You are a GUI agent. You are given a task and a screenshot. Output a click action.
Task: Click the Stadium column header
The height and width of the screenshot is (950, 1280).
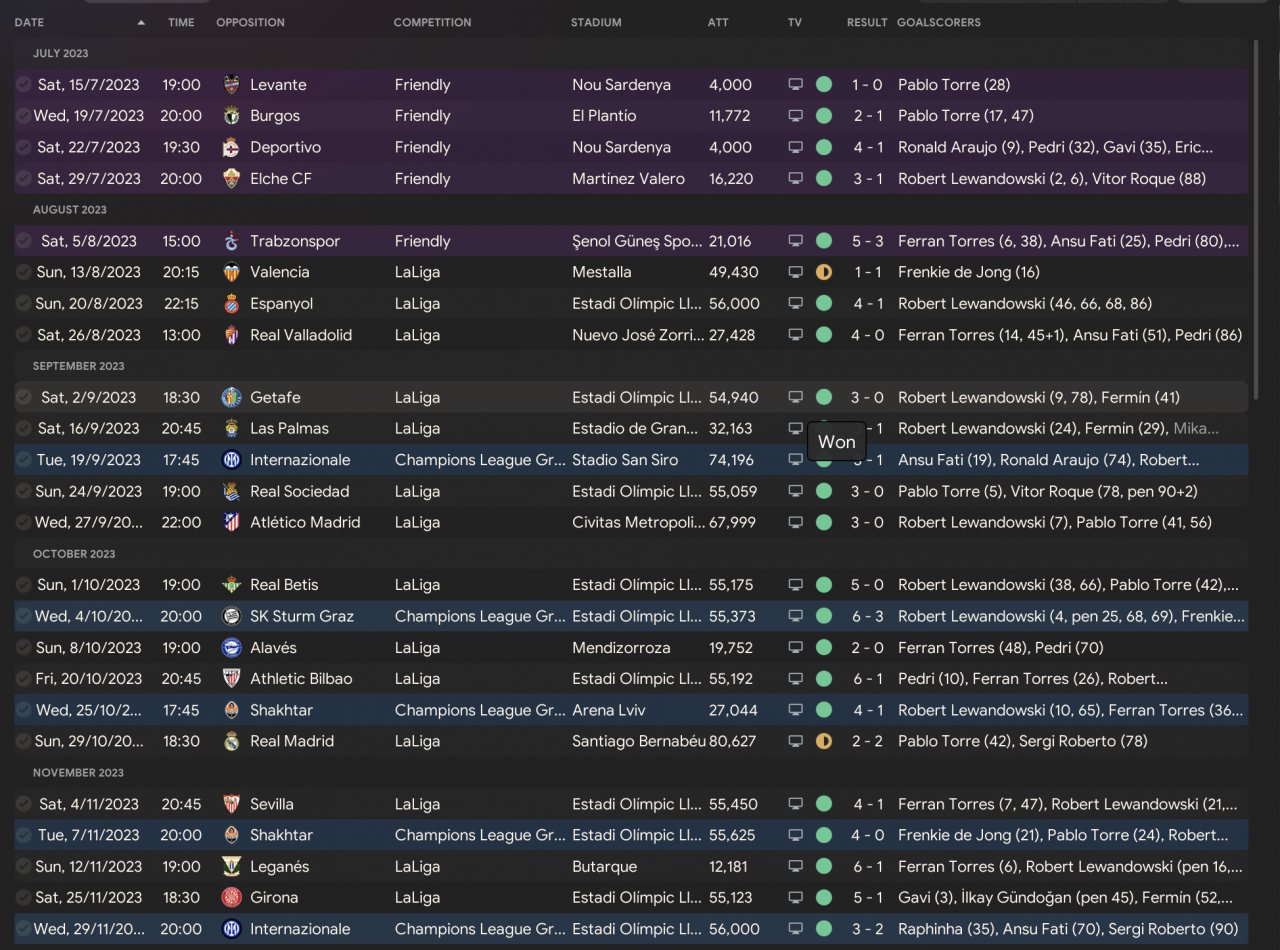coord(596,22)
